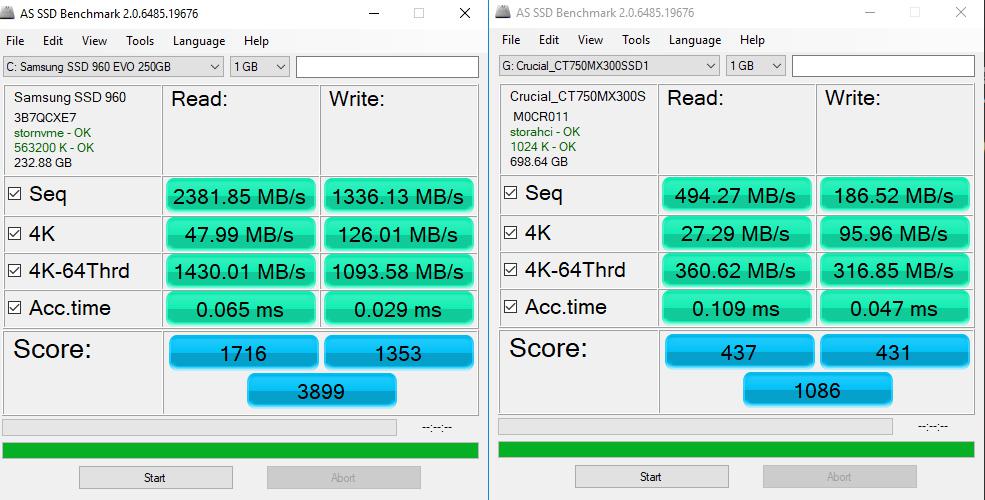
Task: Open Tools menu in Crucial window
Action: point(636,40)
